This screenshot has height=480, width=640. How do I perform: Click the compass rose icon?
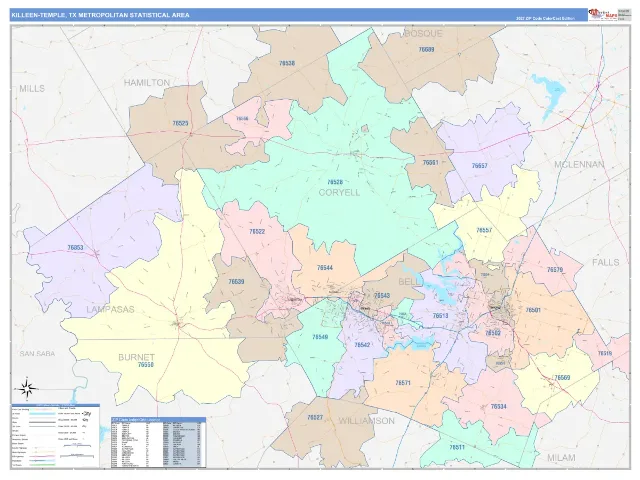point(27,388)
